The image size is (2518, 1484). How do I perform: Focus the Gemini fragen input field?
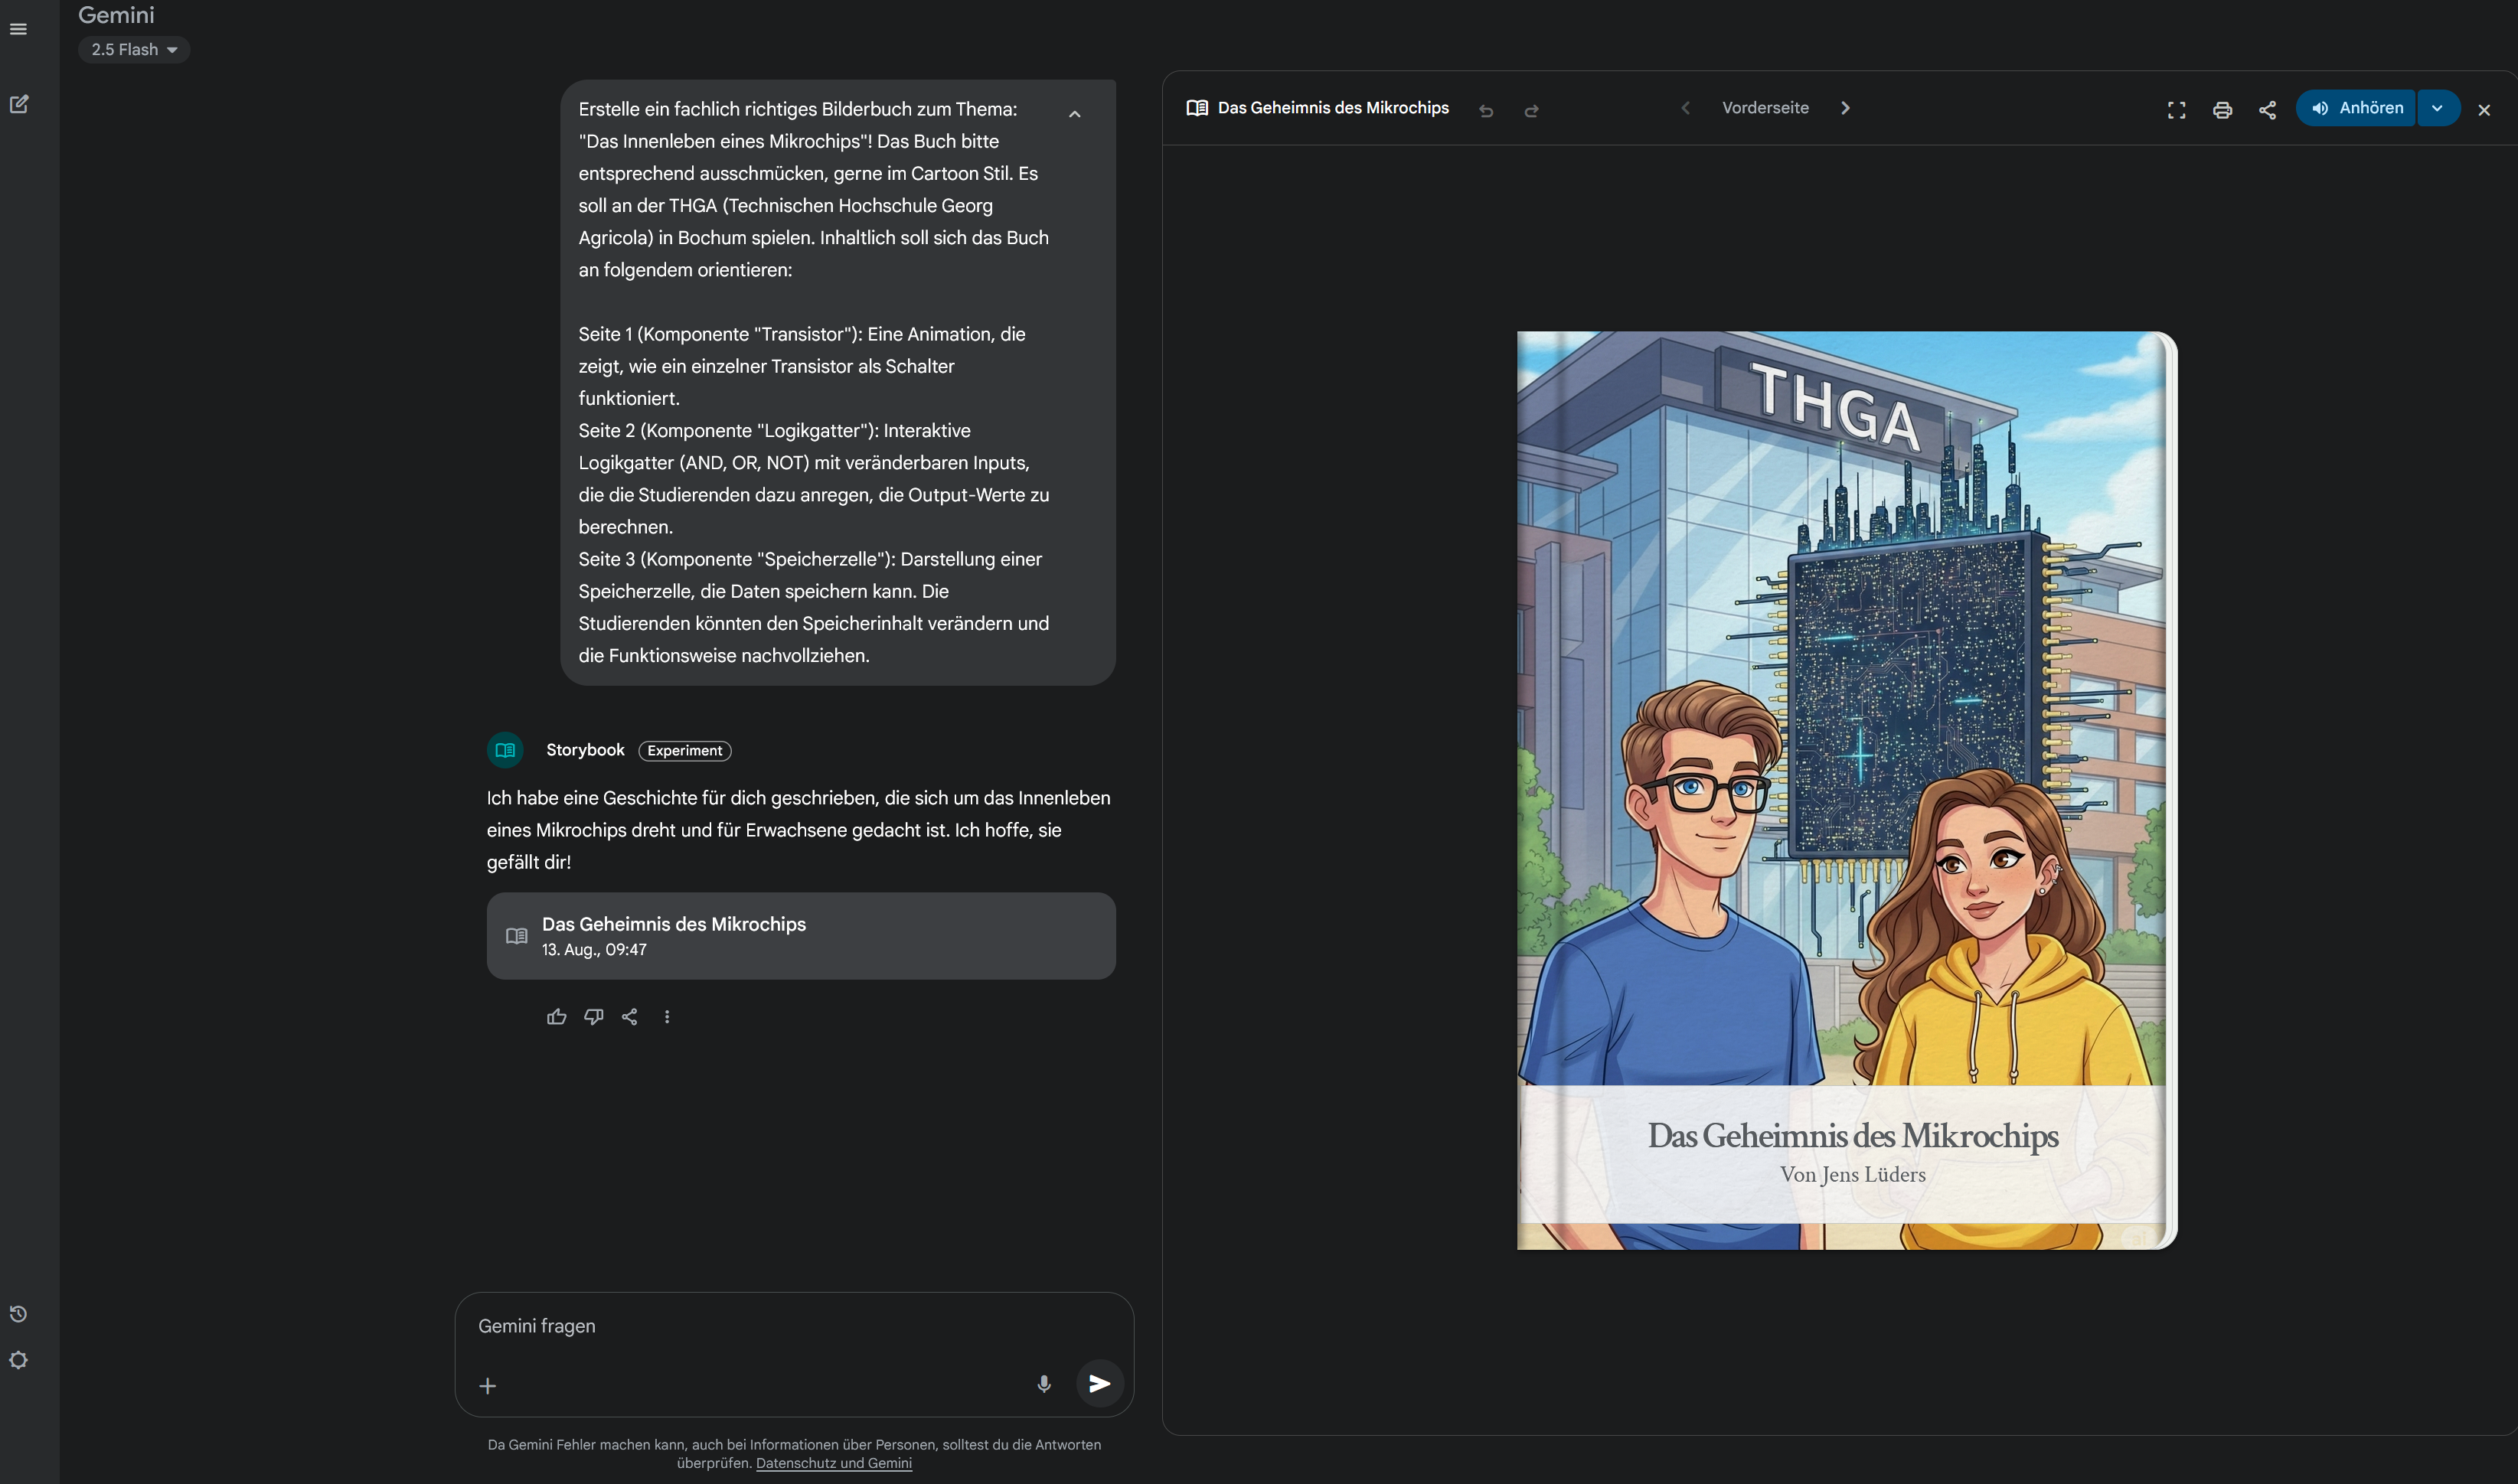click(x=794, y=1326)
